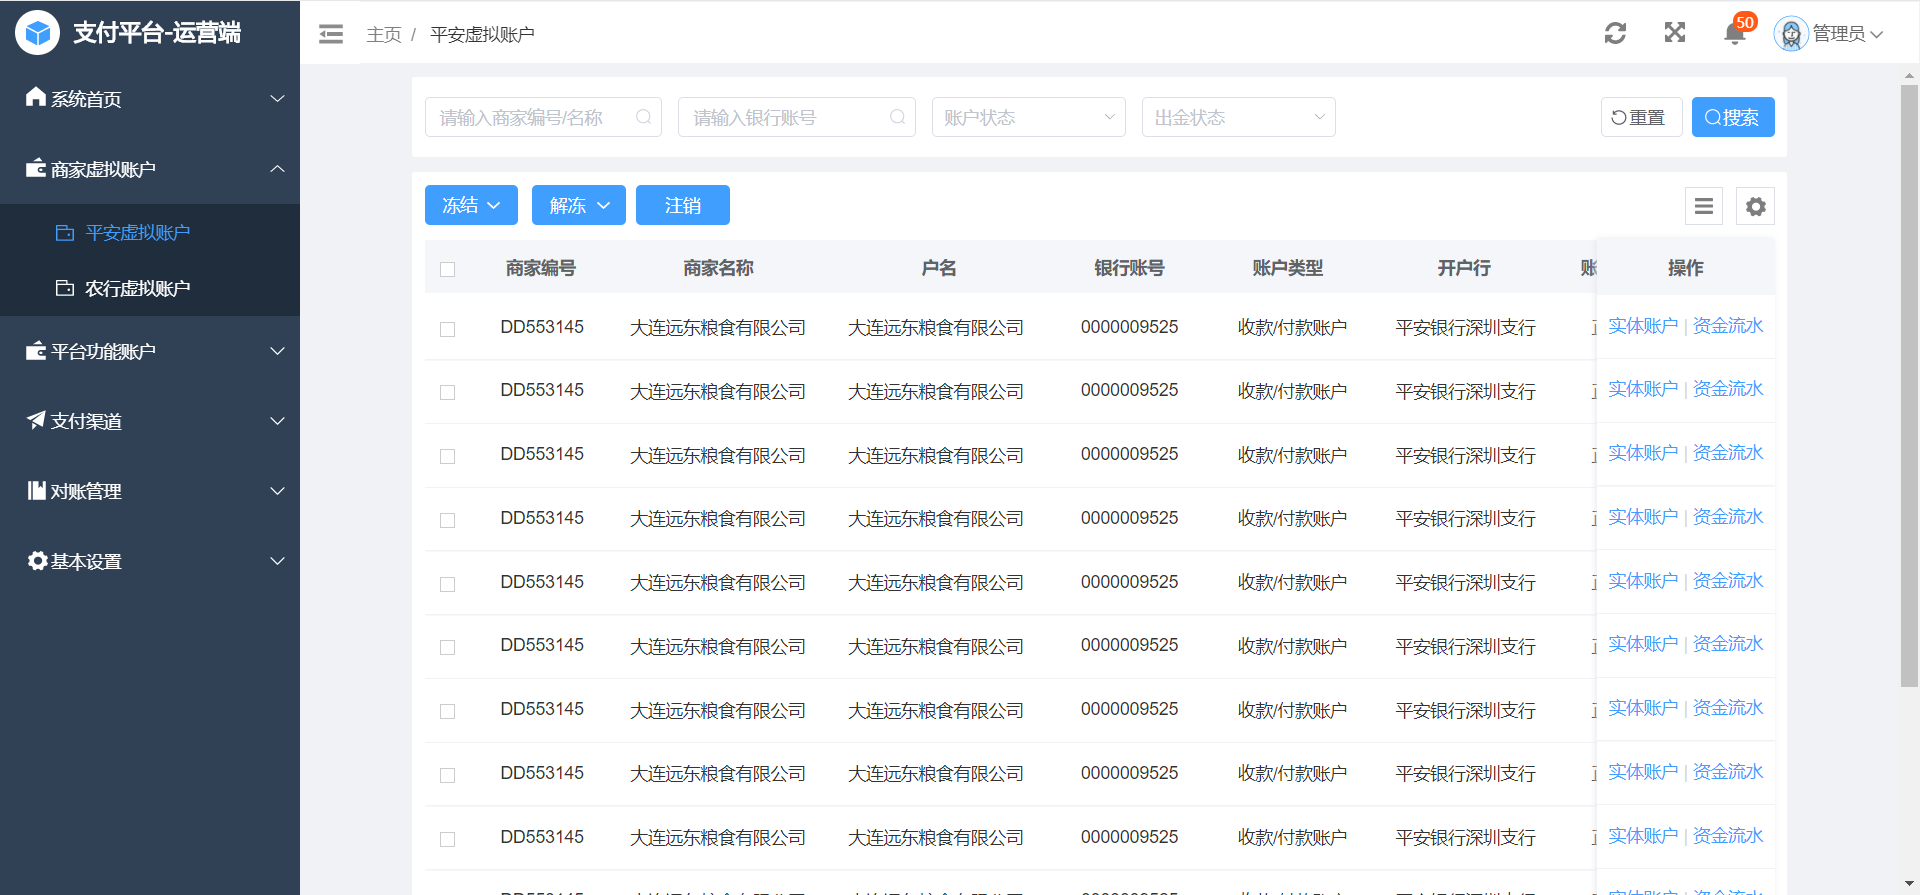Image resolution: width=1920 pixels, height=895 pixels.
Task: Click ledger icon beside 对账管理
Action: pos(36,490)
